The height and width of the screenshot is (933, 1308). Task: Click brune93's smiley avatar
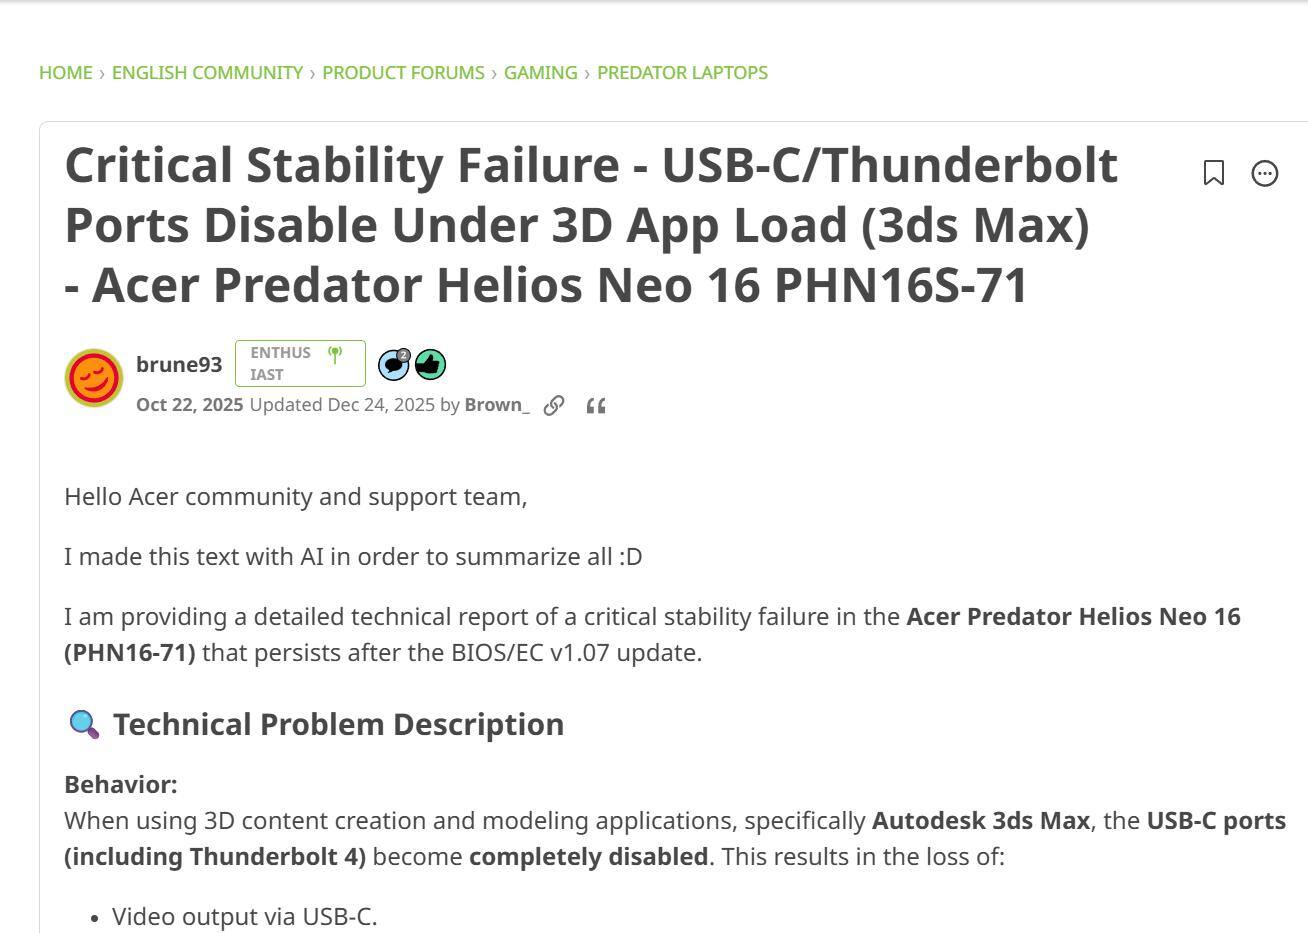(94, 378)
